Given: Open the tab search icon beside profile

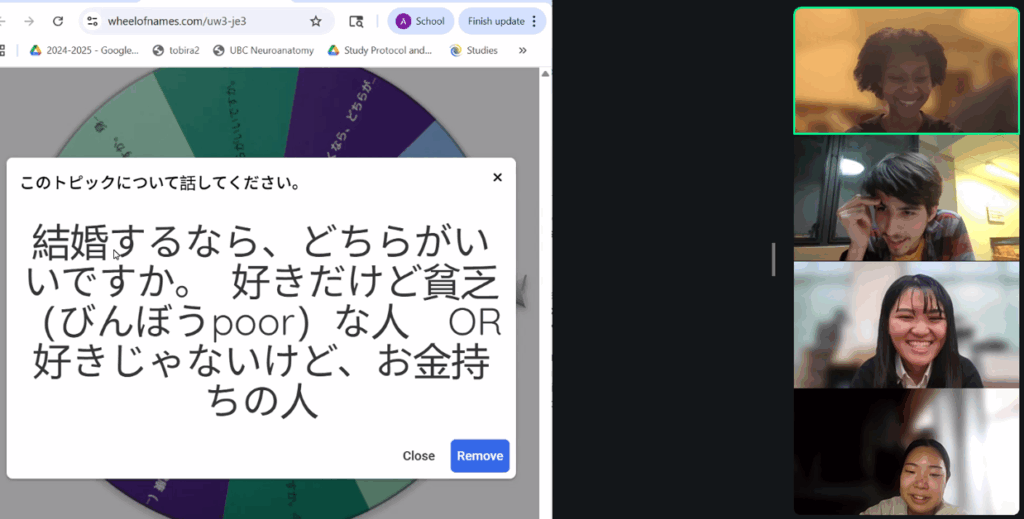Looking at the screenshot, I should tap(356, 21).
